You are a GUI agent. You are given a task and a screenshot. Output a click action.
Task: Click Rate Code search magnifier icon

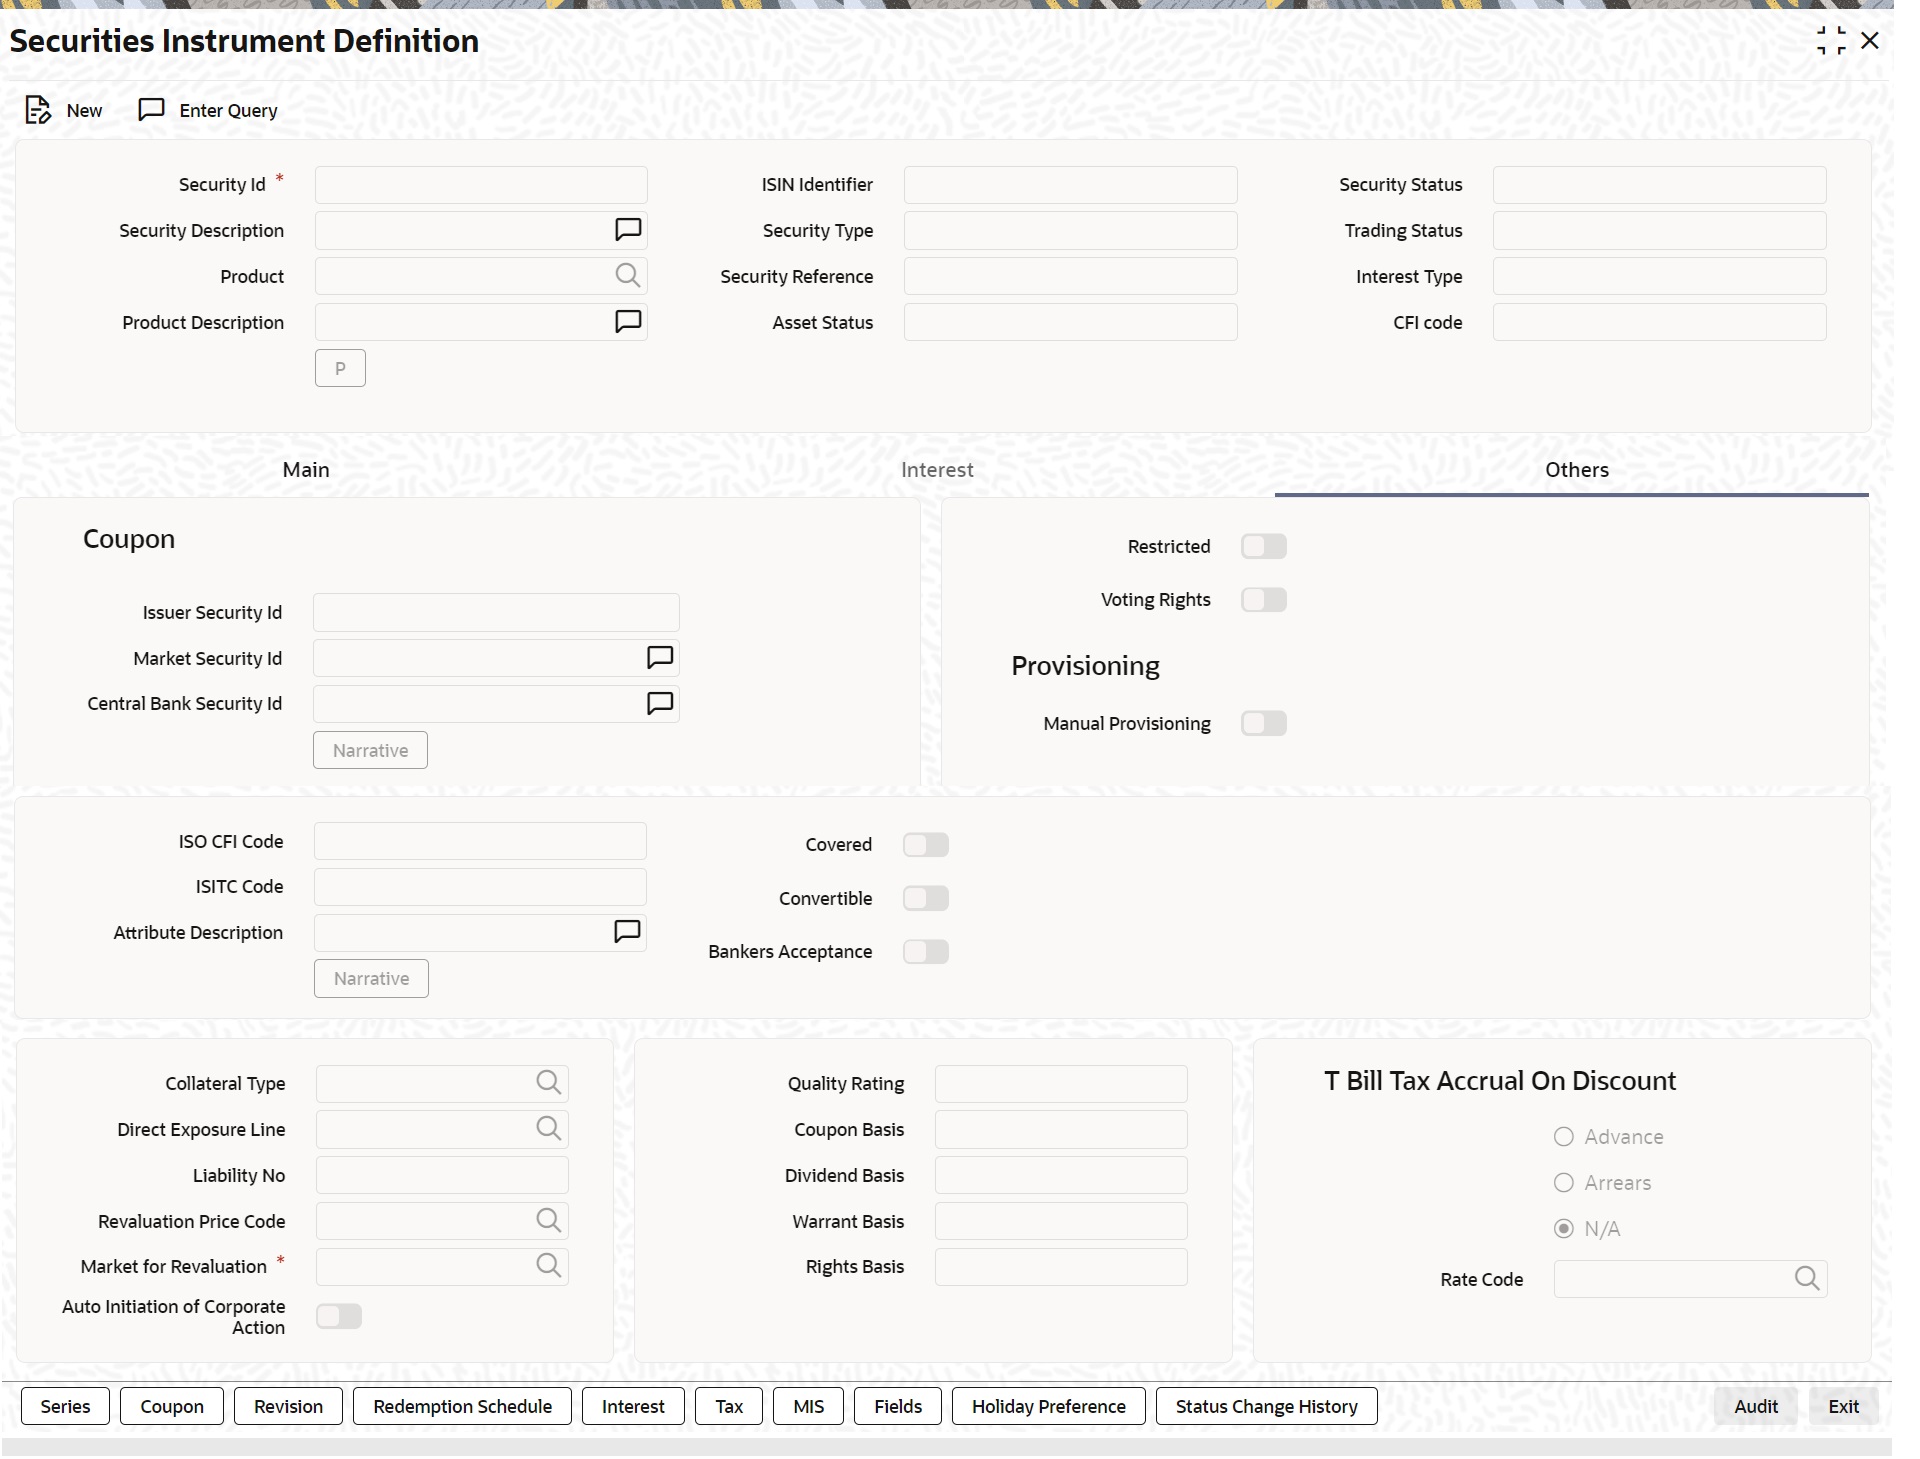coord(1806,1278)
